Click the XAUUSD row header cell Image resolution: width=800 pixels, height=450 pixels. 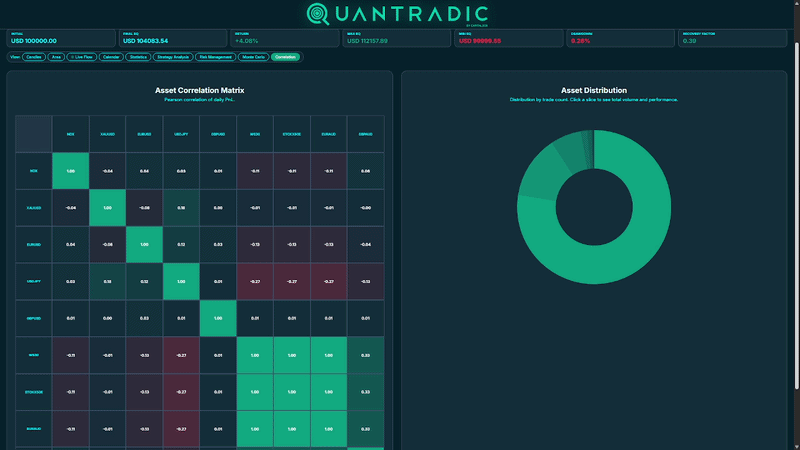(34, 208)
